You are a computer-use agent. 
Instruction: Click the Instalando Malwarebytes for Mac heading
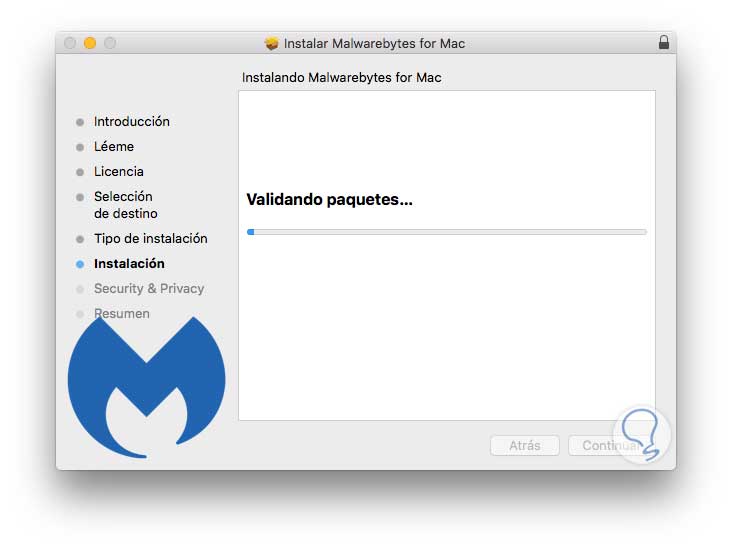(x=341, y=78)
